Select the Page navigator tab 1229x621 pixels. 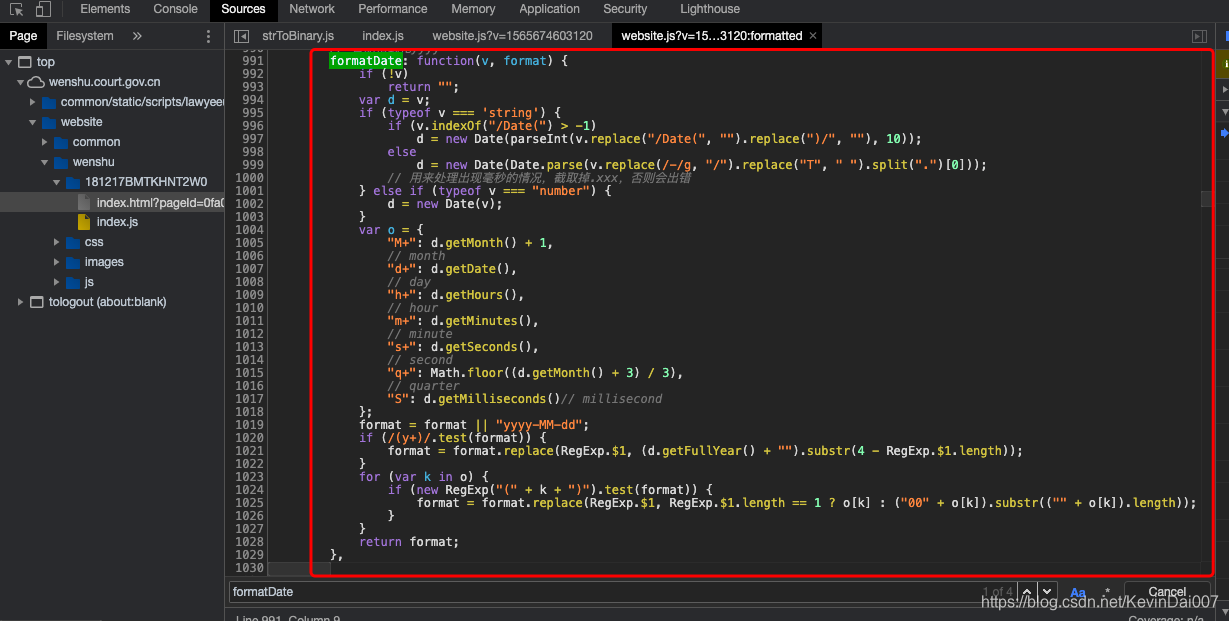tap(23, 36)
